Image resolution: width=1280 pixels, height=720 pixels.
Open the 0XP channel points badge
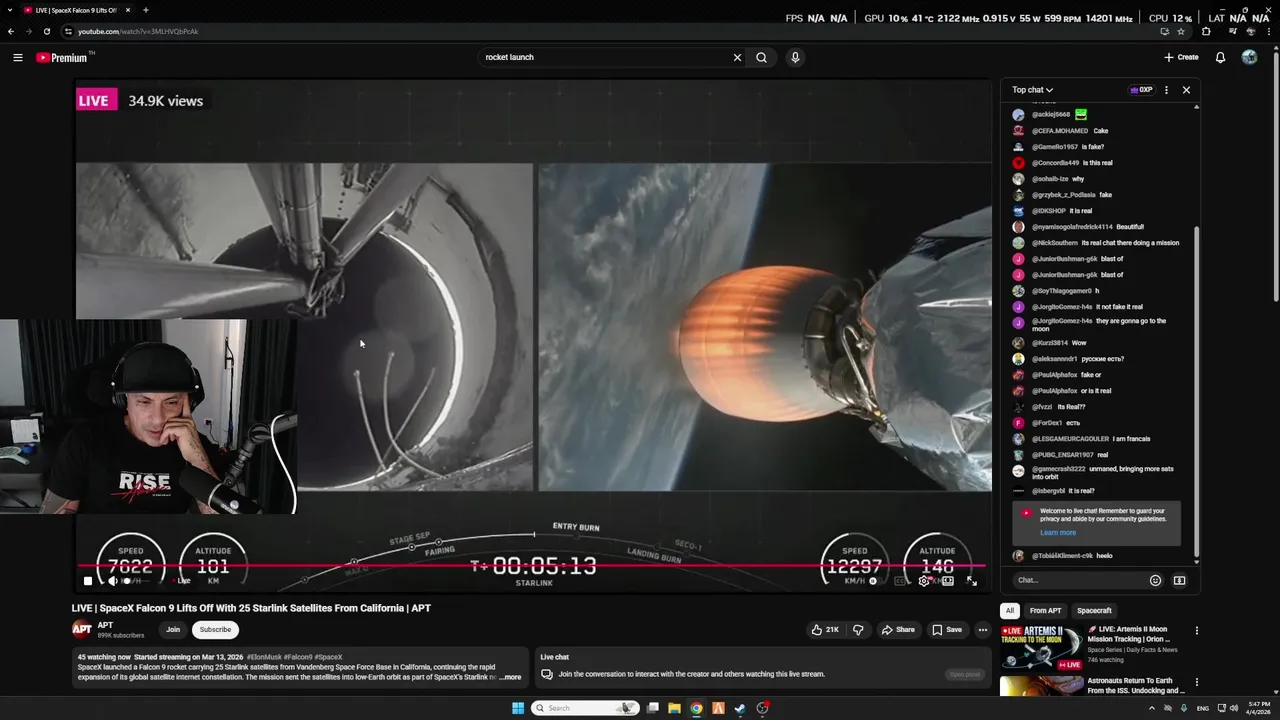click(x=1141, y=90)
